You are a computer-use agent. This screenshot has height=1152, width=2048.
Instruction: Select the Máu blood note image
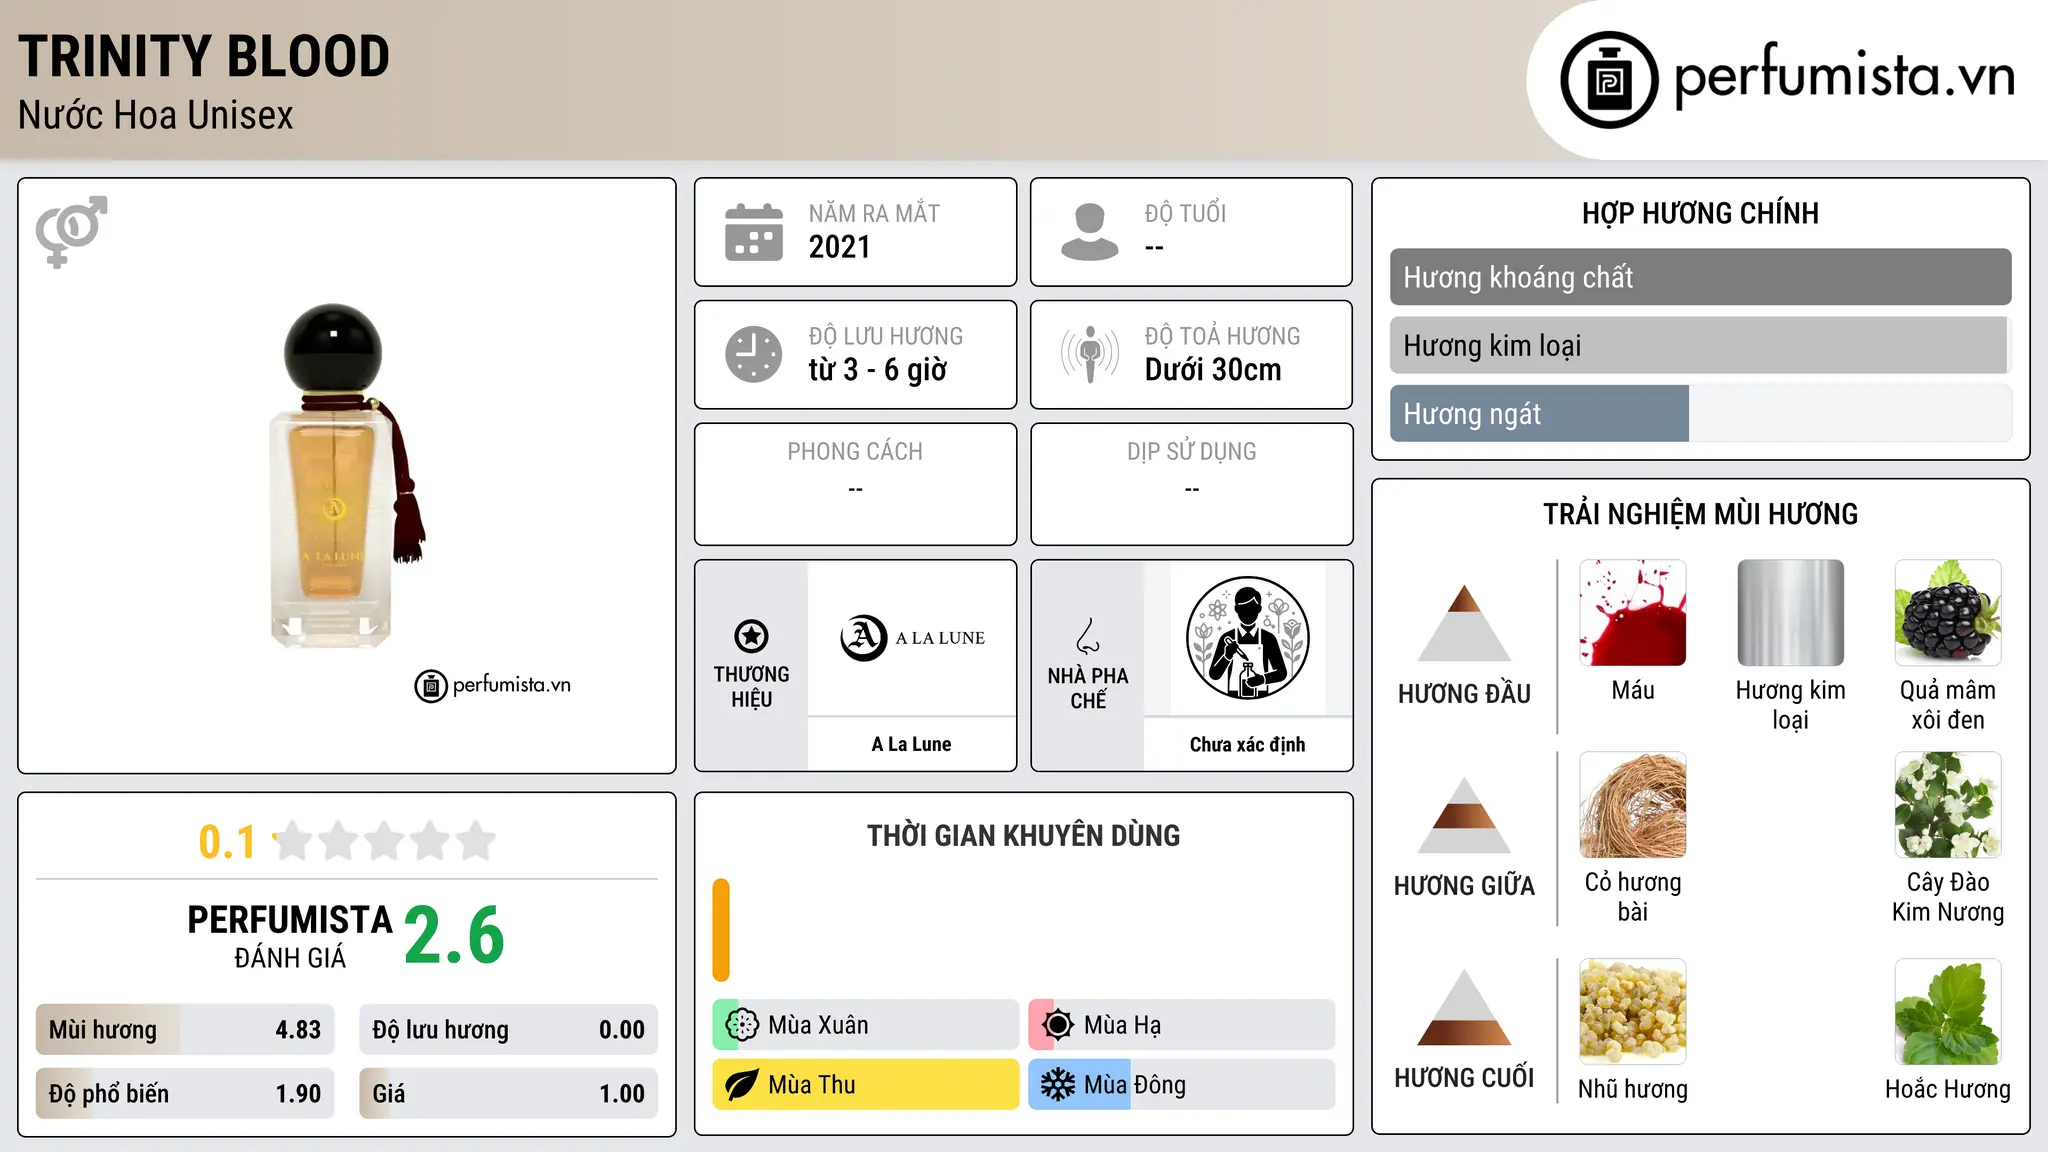point(1633,613)
